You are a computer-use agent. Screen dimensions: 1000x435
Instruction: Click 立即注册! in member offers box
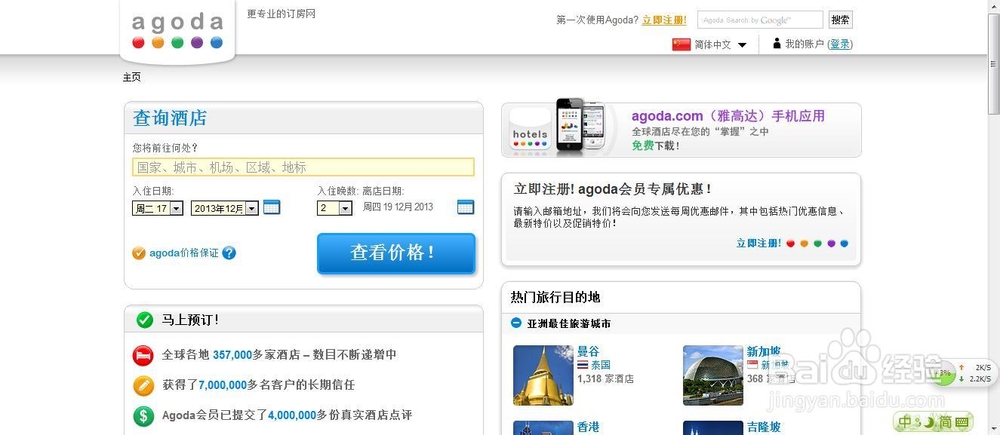(x=758, y=243)
